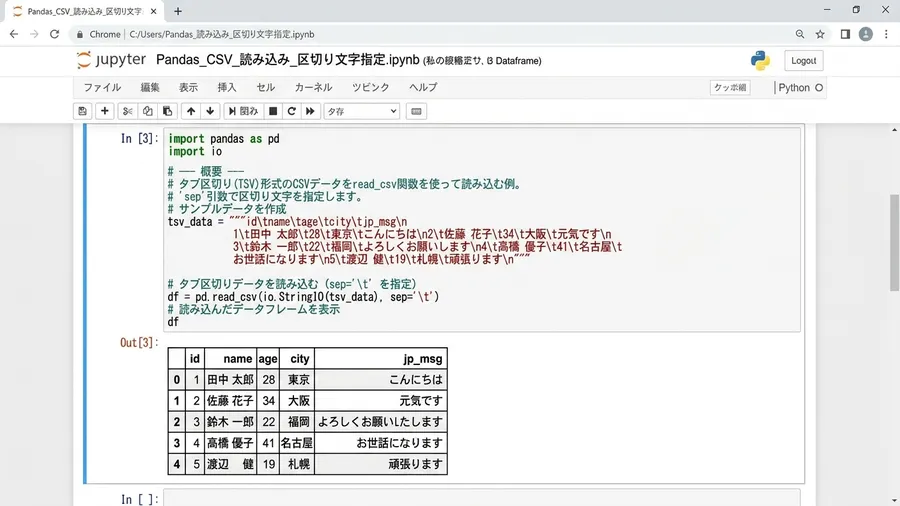Click cell 札幌 in table
900x506 pixels.
tap(298, 464)
